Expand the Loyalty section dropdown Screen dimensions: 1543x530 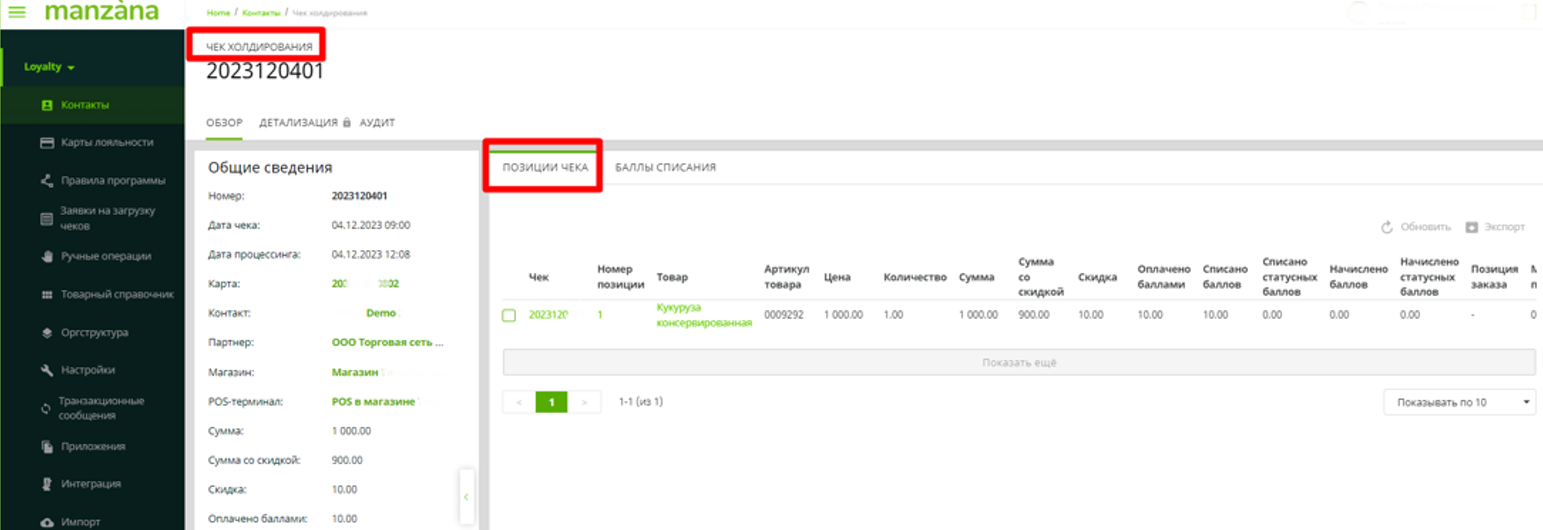[x=50, y=67]
